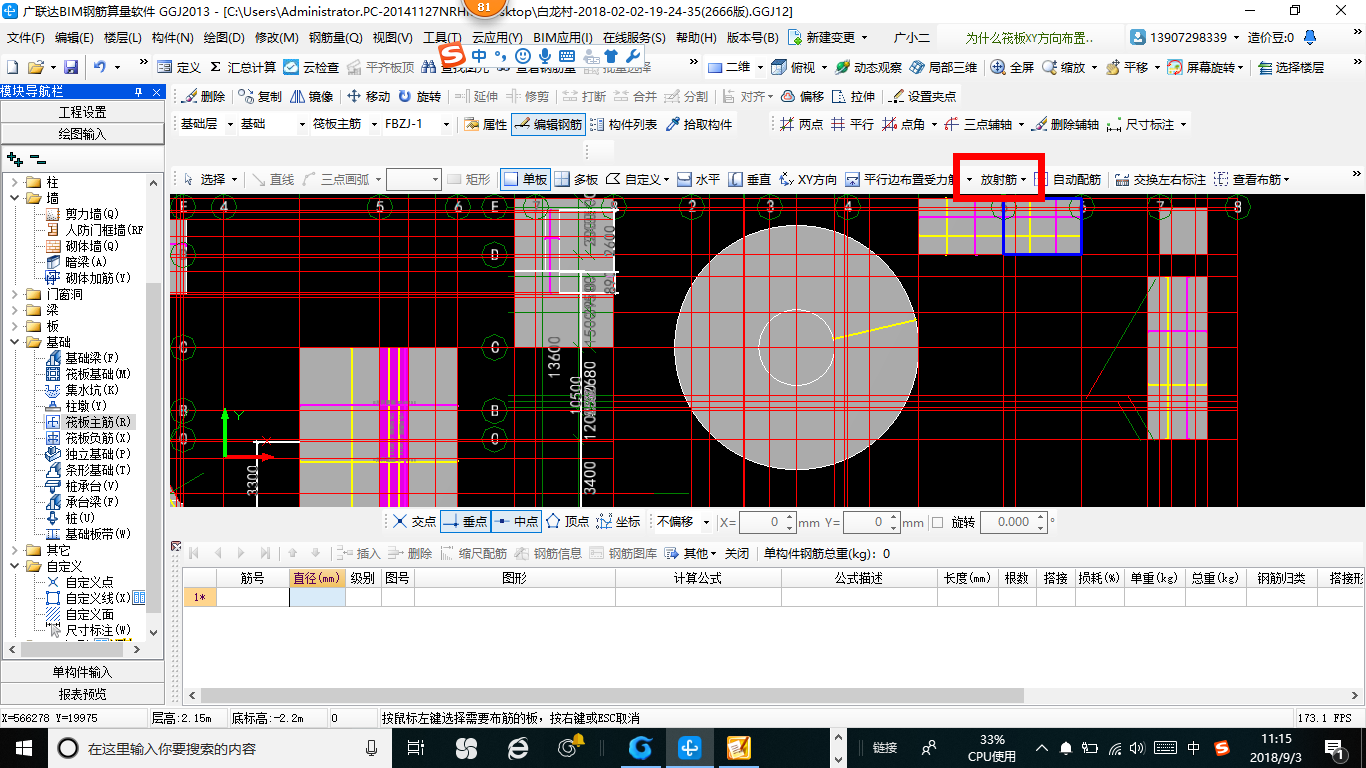Select the 镜像 mirror tool
The image size is (1366, 768).
pos(312,97)
